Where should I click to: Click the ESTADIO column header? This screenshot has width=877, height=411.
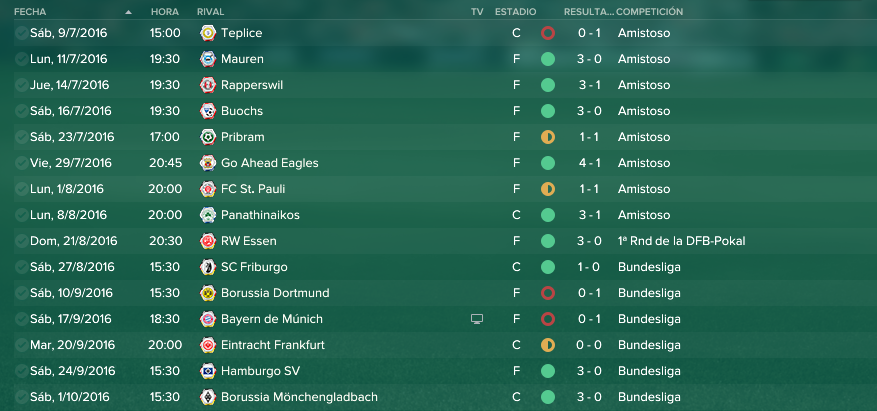pyautogui.click(x=515, y=12)
